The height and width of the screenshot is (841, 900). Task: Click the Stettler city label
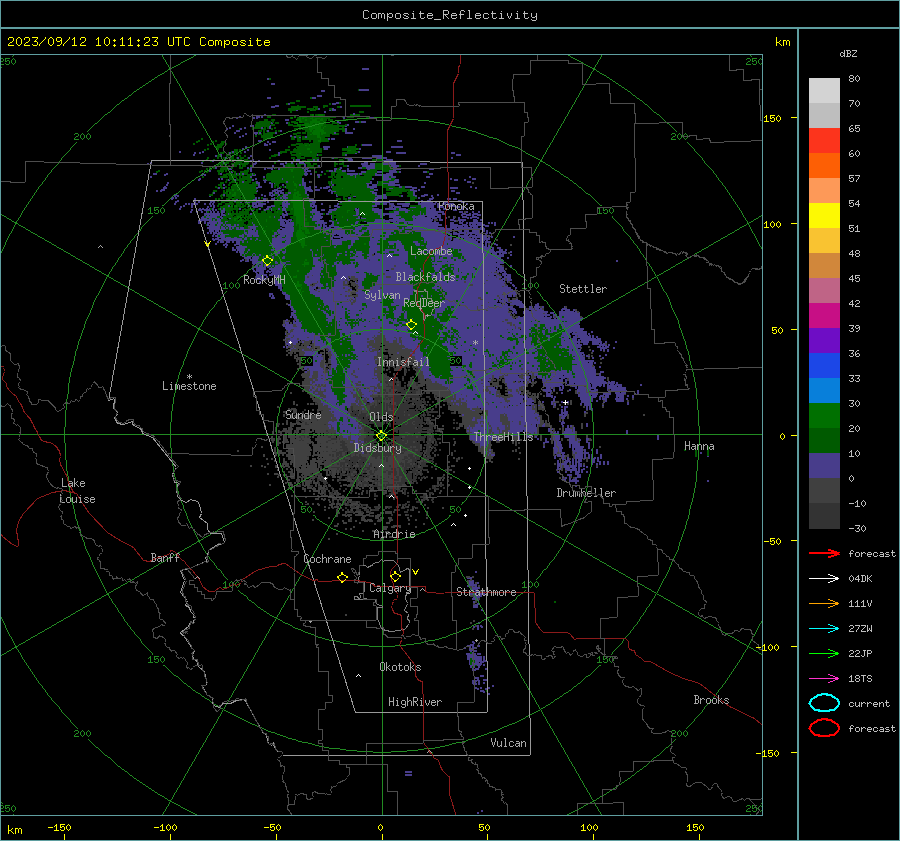(x=583, y=289)
